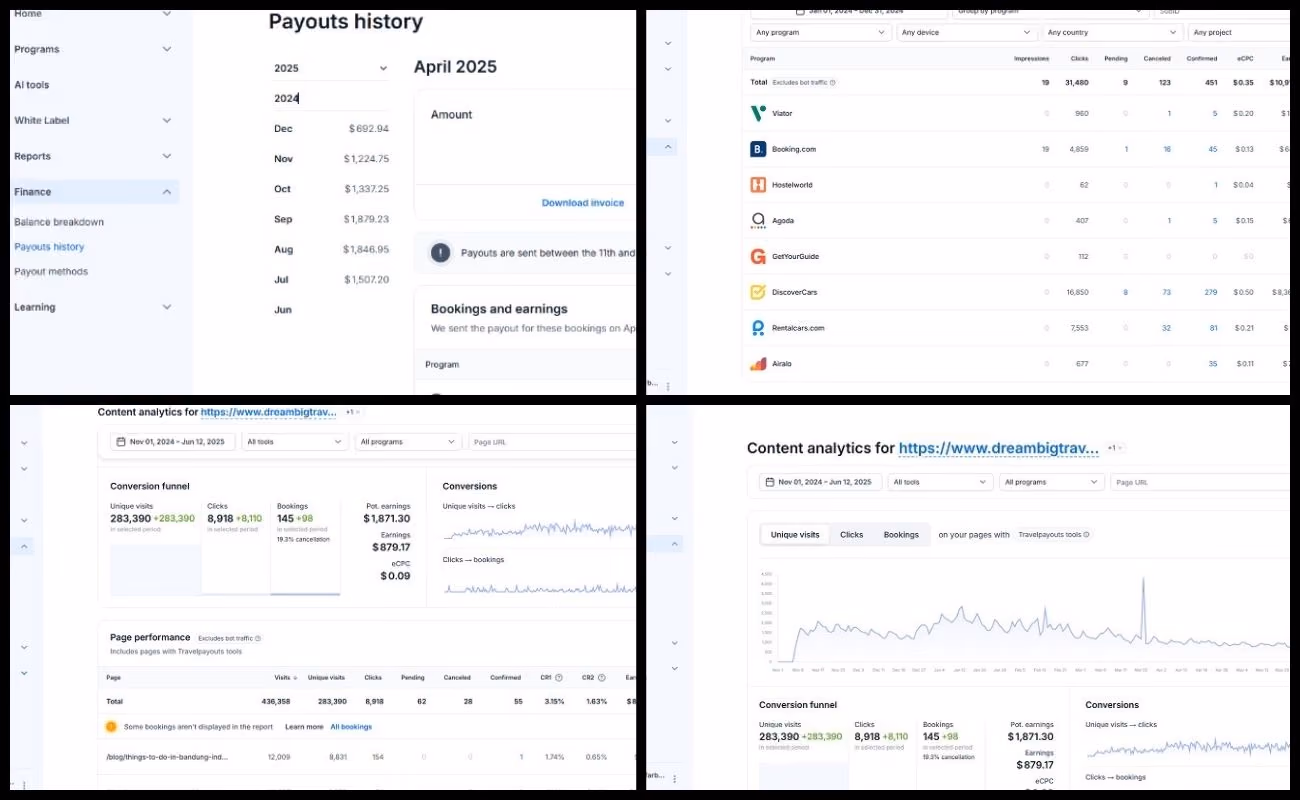Select Bookings 145 step in the Page performance panel's funnel
This screenshot has height=800, width=1300.
point(305,550)
